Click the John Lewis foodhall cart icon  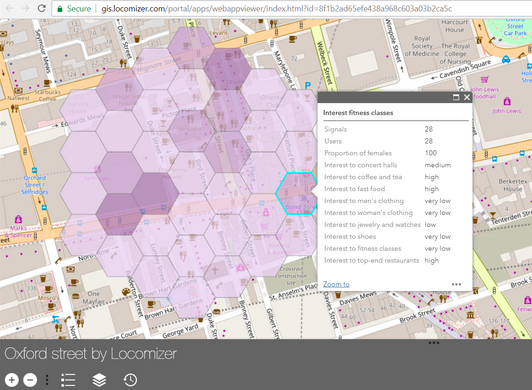pos(484,80)
